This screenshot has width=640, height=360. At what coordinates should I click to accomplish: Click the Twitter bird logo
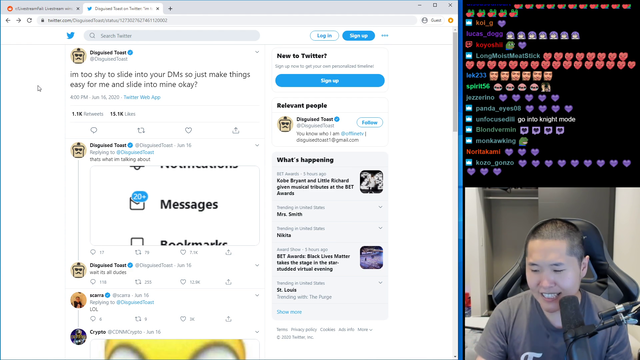point(71,36)
